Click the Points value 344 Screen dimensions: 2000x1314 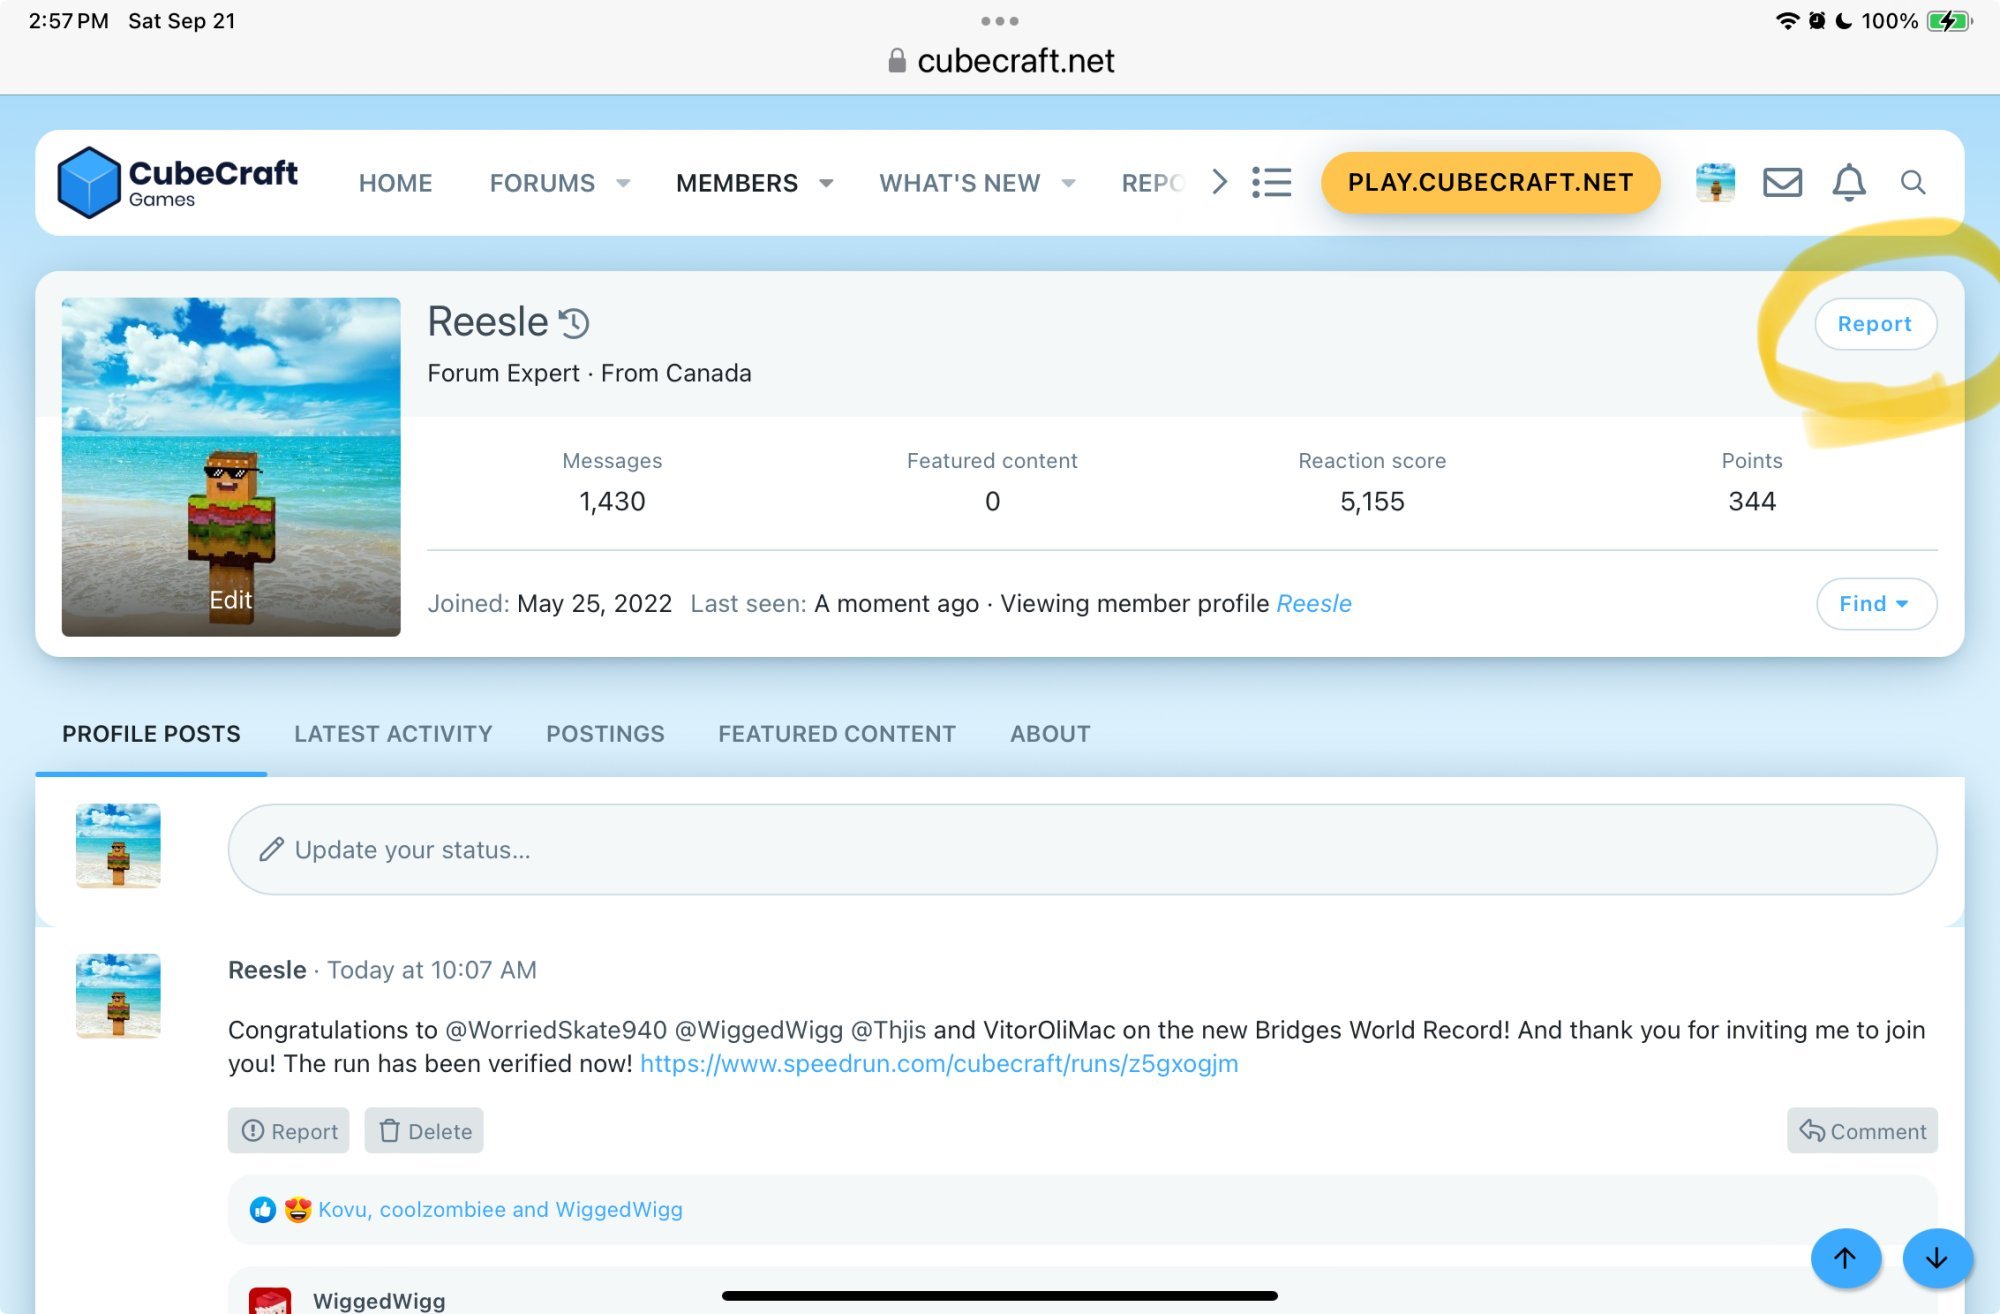tap(1752, 502)
